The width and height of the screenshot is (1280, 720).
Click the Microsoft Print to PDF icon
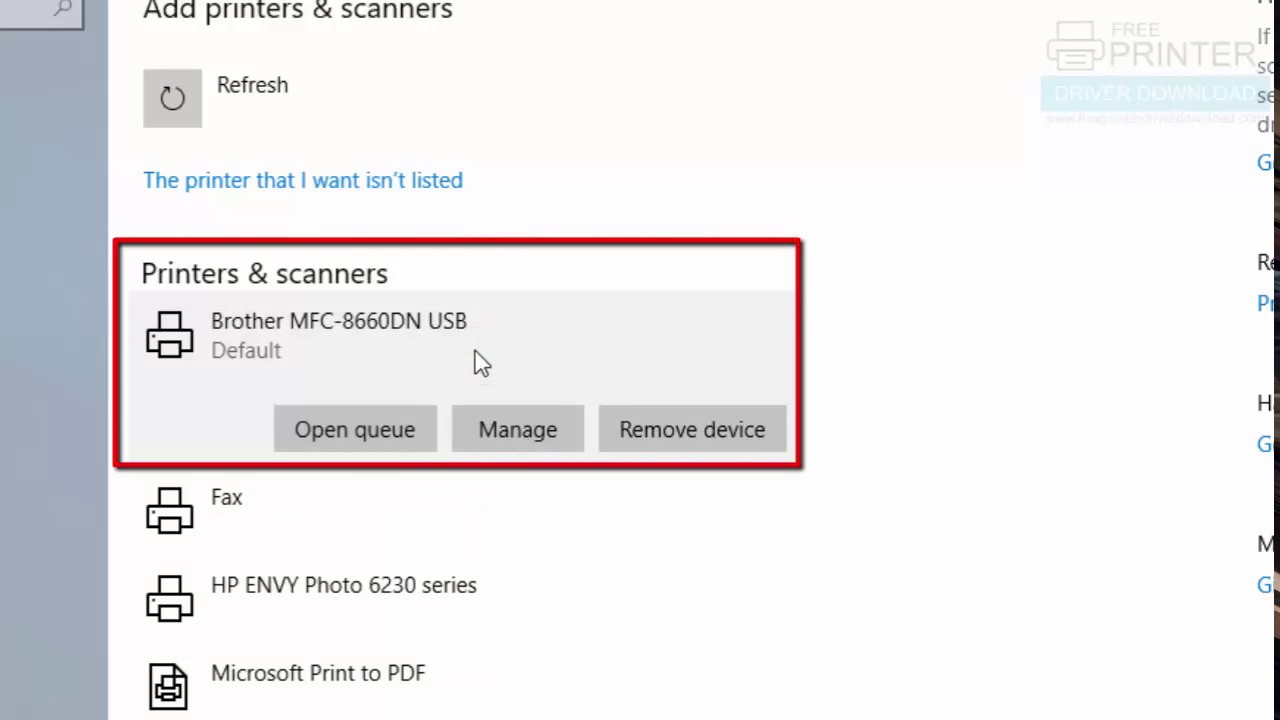pyautogui.click(x=168, y=686)
